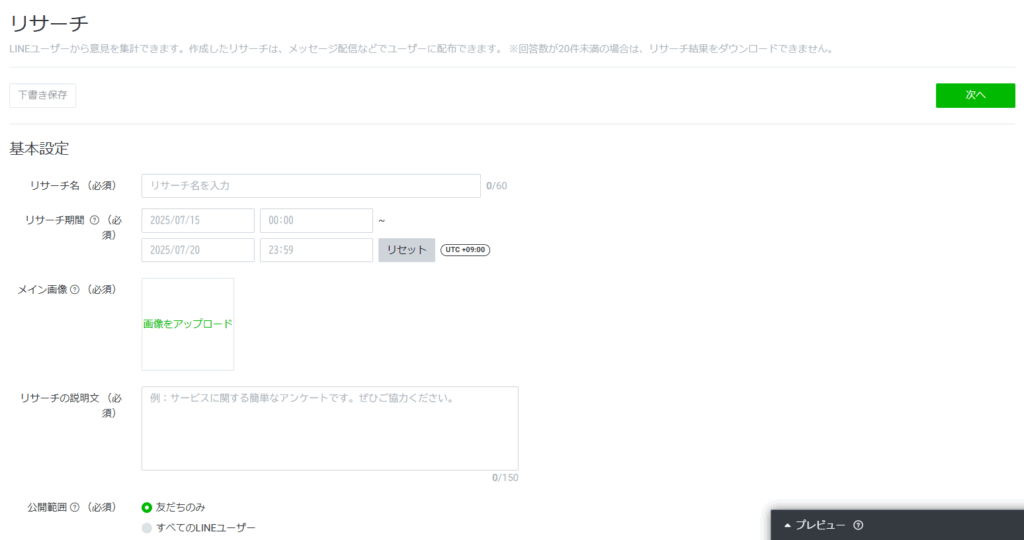Click the UTC +09:00 timezone badge

click(x=465, y=250)
